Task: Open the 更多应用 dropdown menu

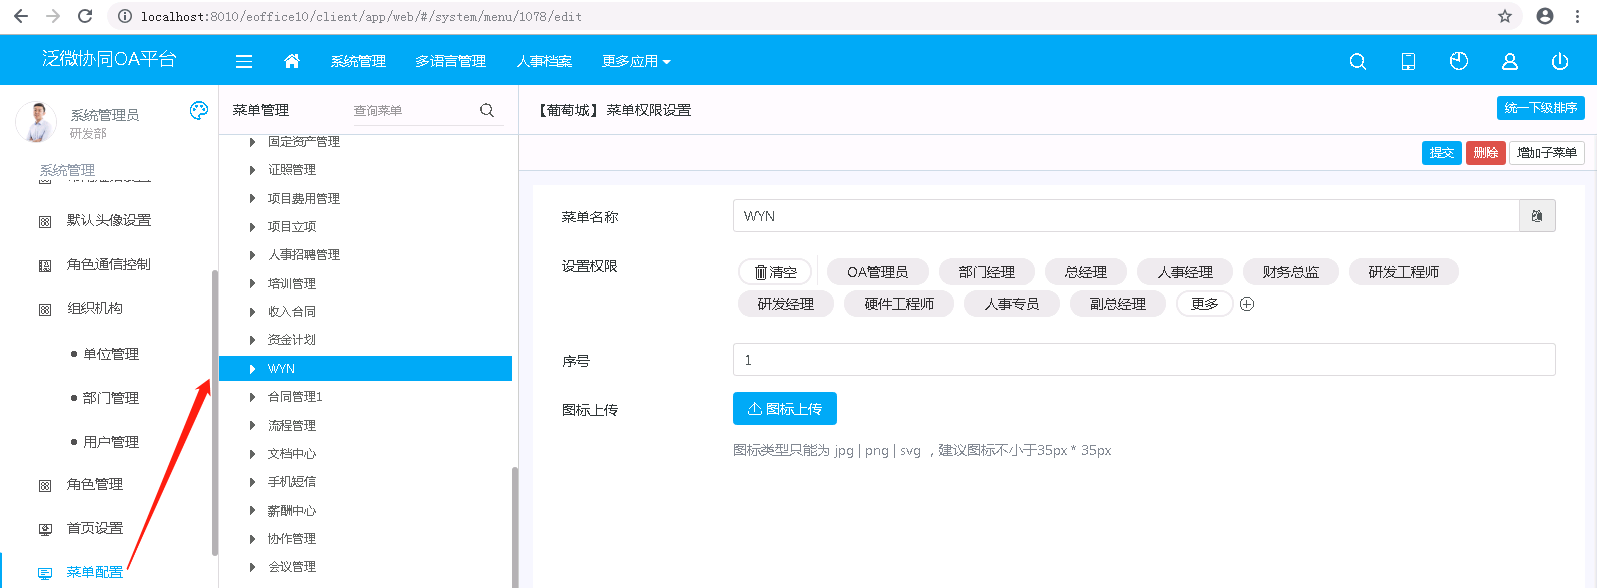Action: coord(636,61)
